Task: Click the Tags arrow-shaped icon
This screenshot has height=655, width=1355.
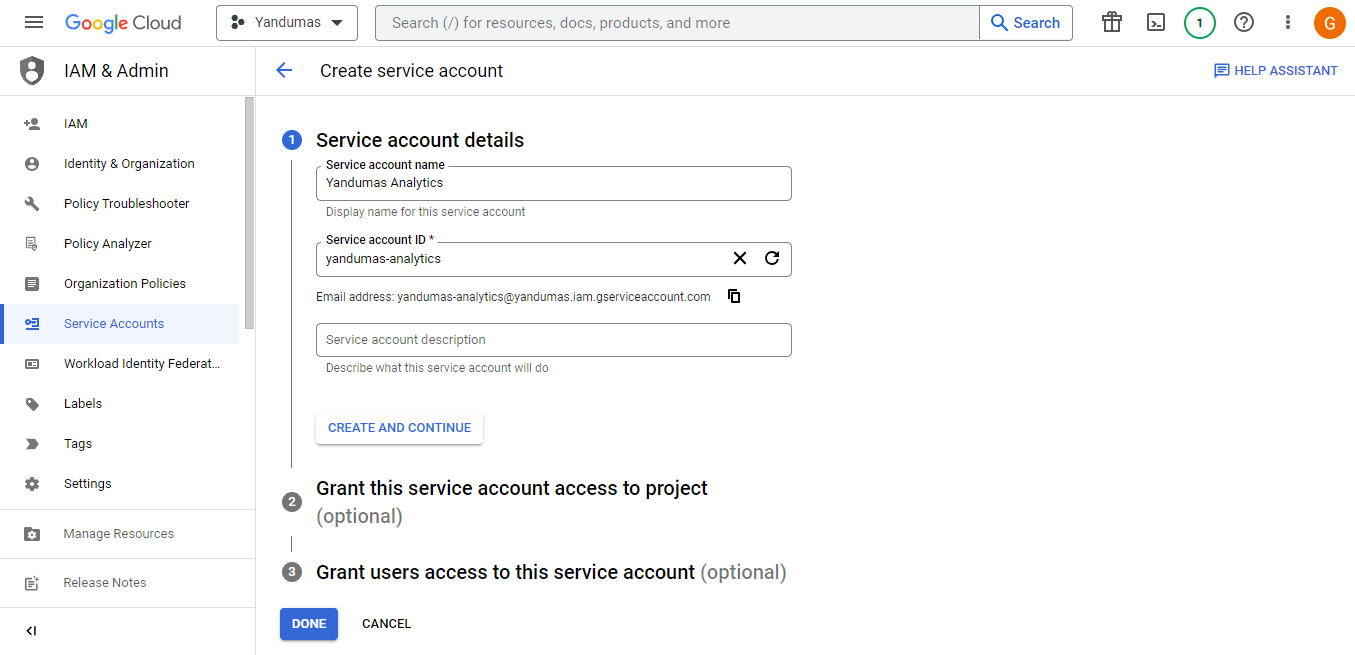Action: coord(32,444)
